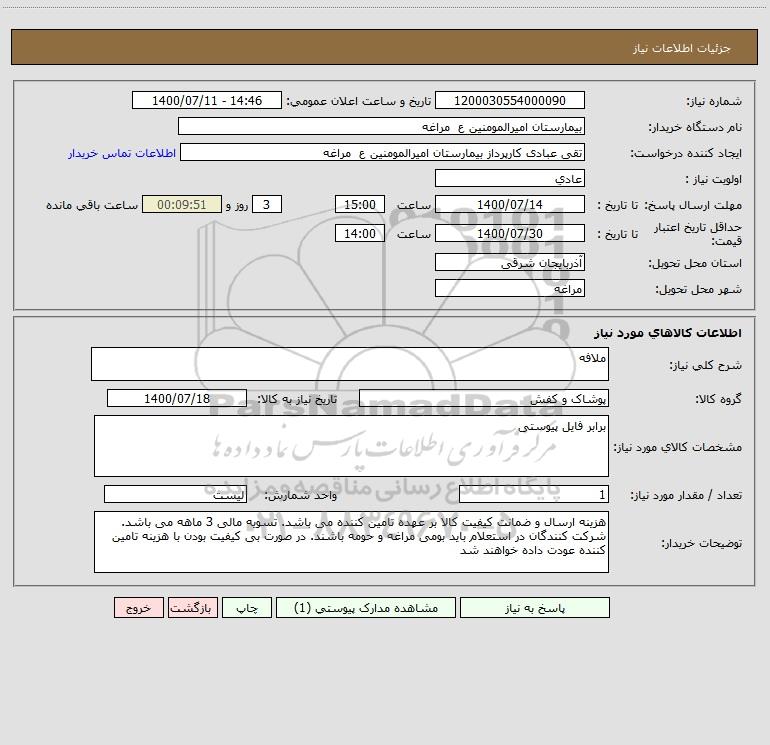770x745 pixels.
Task: Click the چاپ print button
Action: tap(247, 608)
